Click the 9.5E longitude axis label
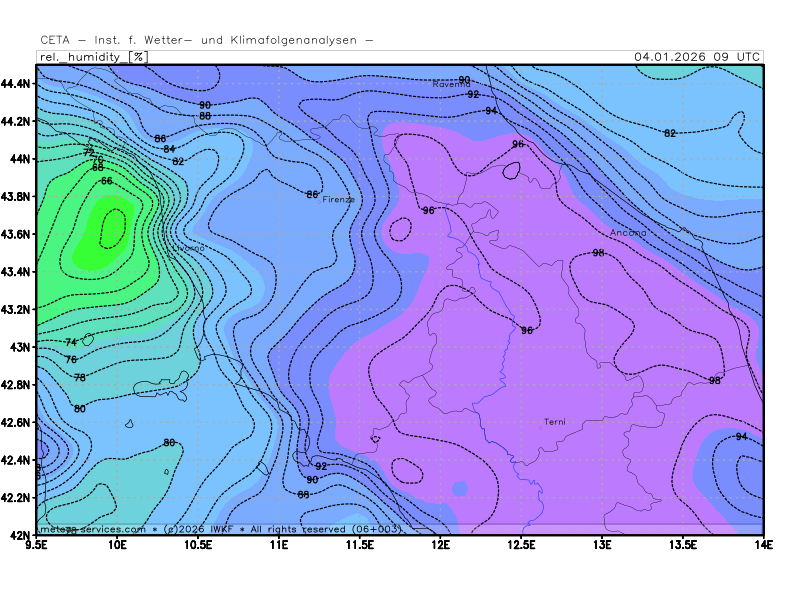The height and width of the screenshot is (600, 800). click(37, 545)
